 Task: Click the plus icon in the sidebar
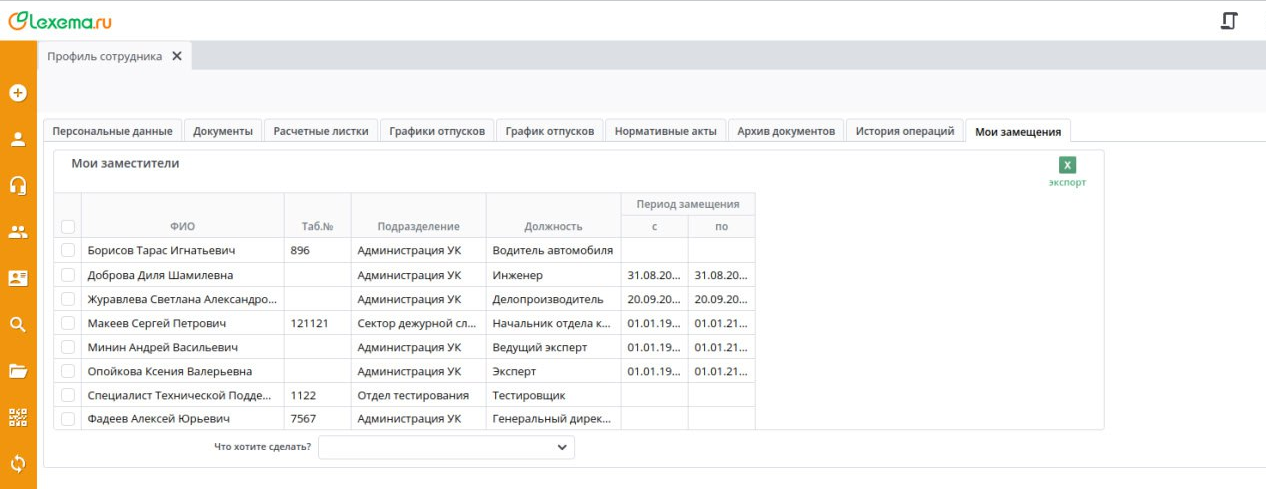17,93
